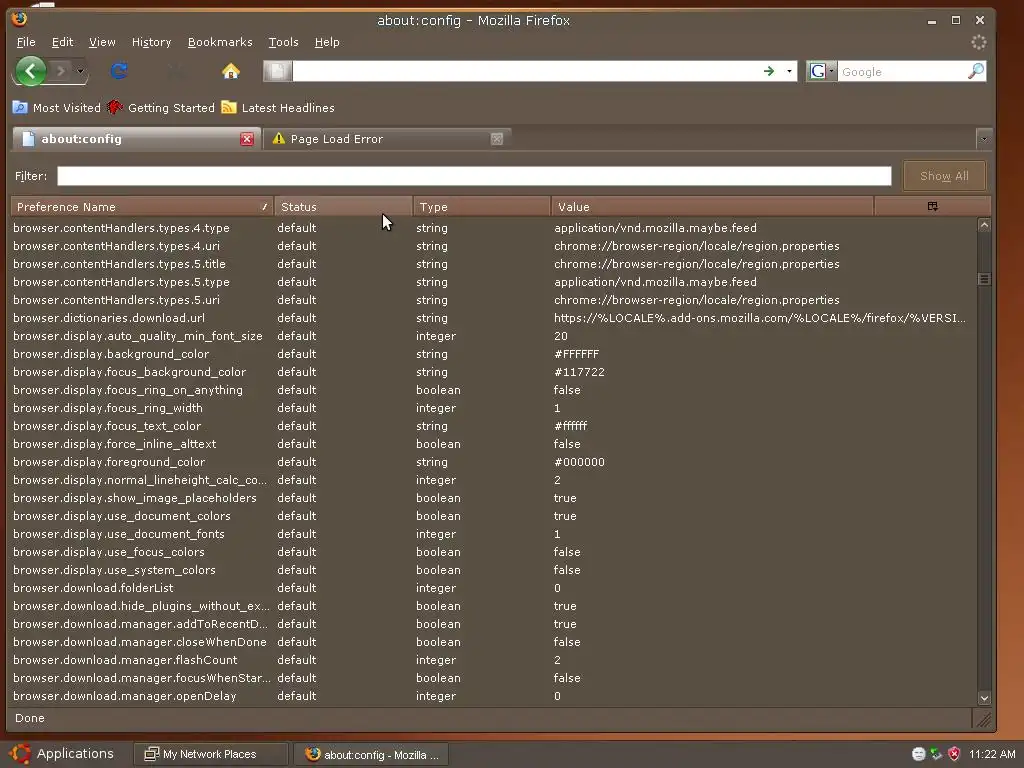Click the Forward navigation arrow

pos(61,71)
